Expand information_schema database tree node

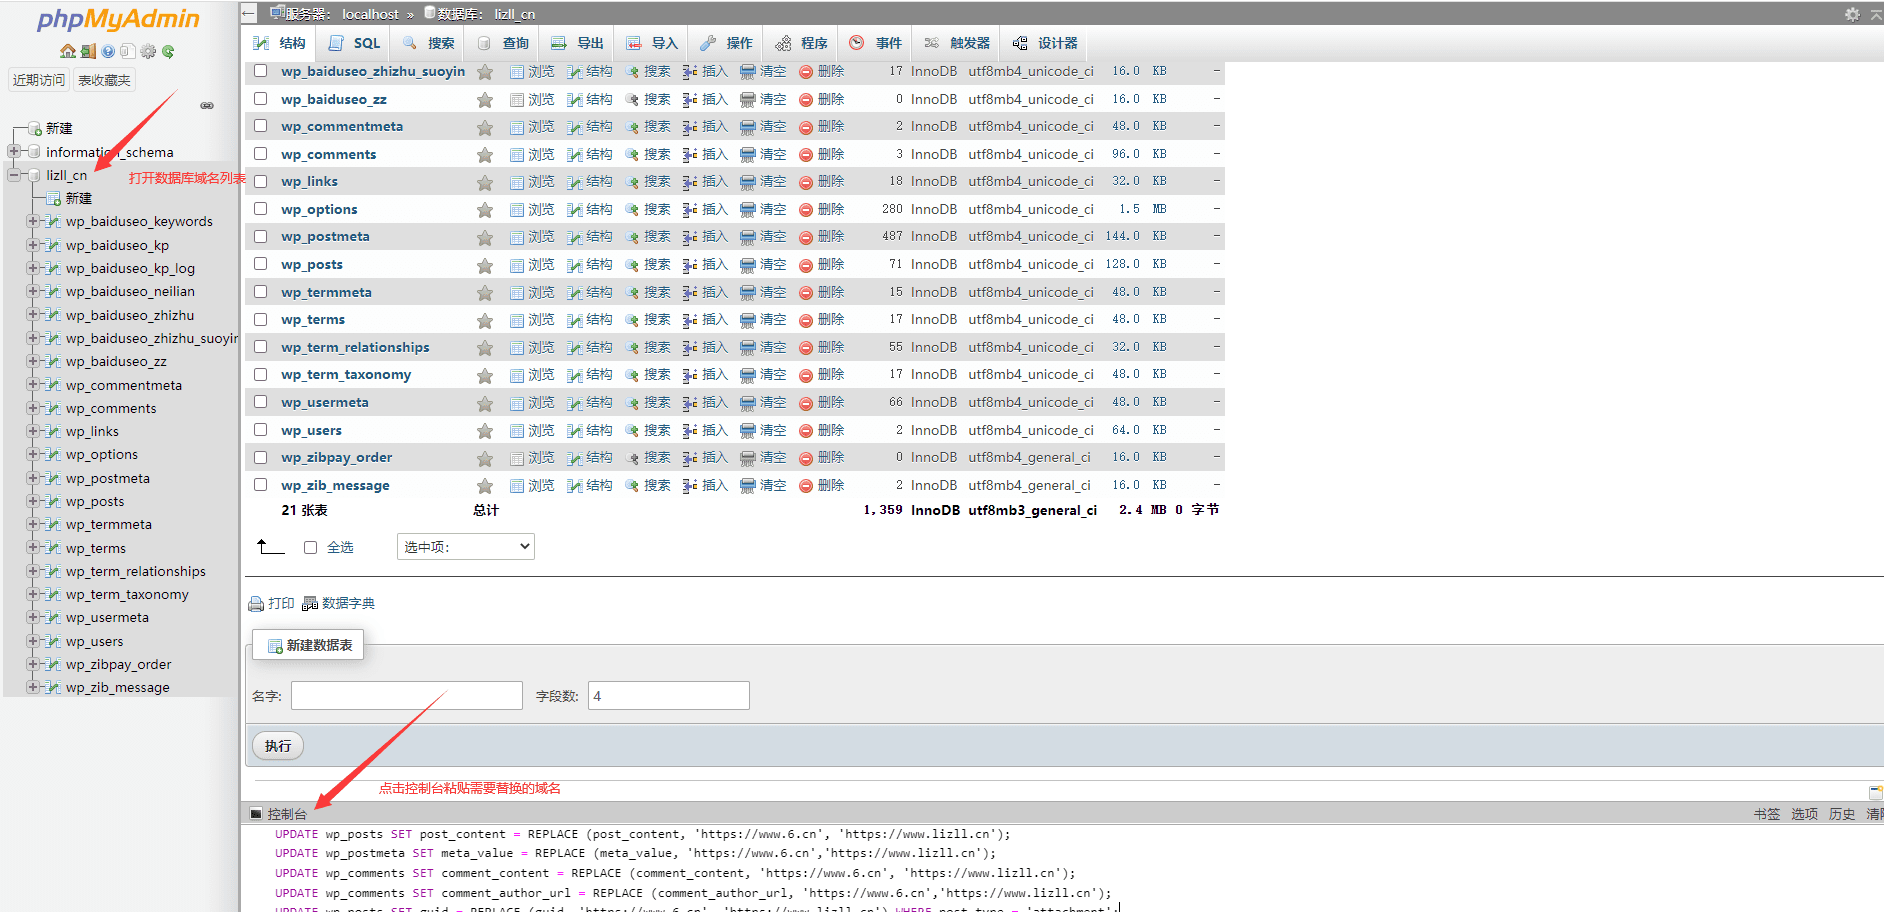pos(14,151)
